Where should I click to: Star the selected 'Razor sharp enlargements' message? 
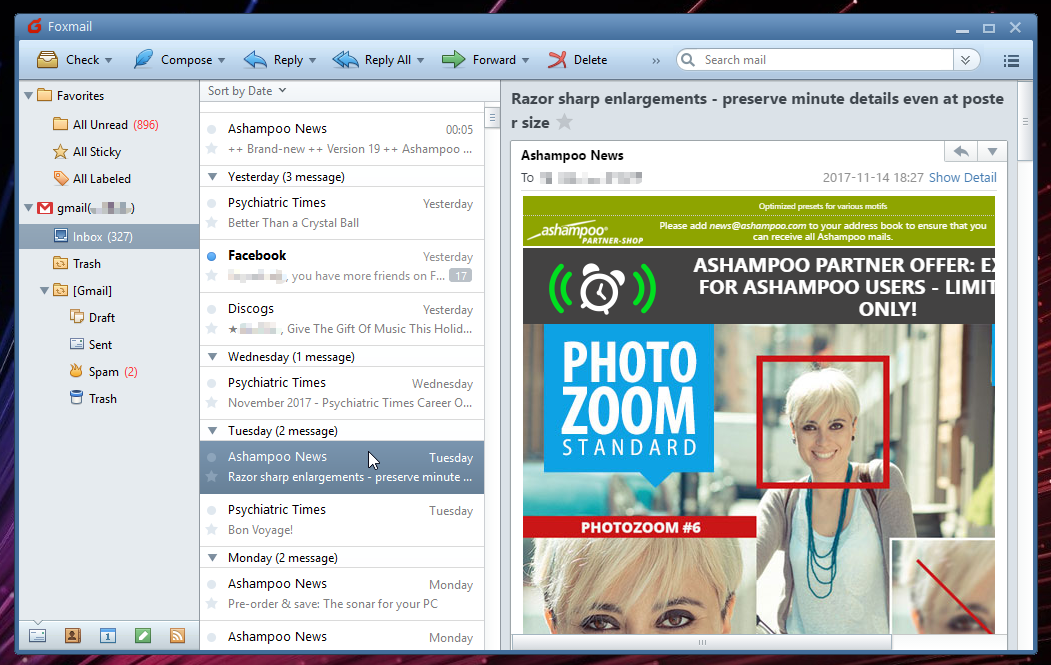[212, 477]
